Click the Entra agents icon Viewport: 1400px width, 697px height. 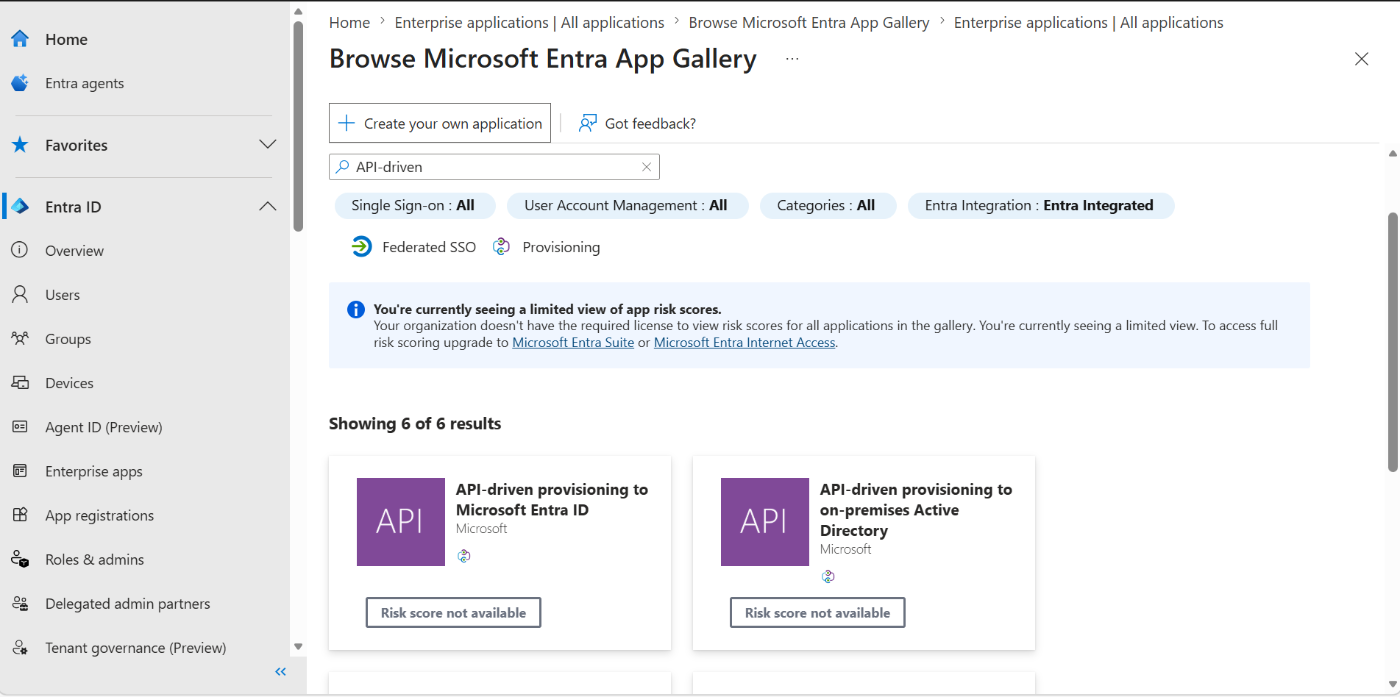[x=20, y=83]
